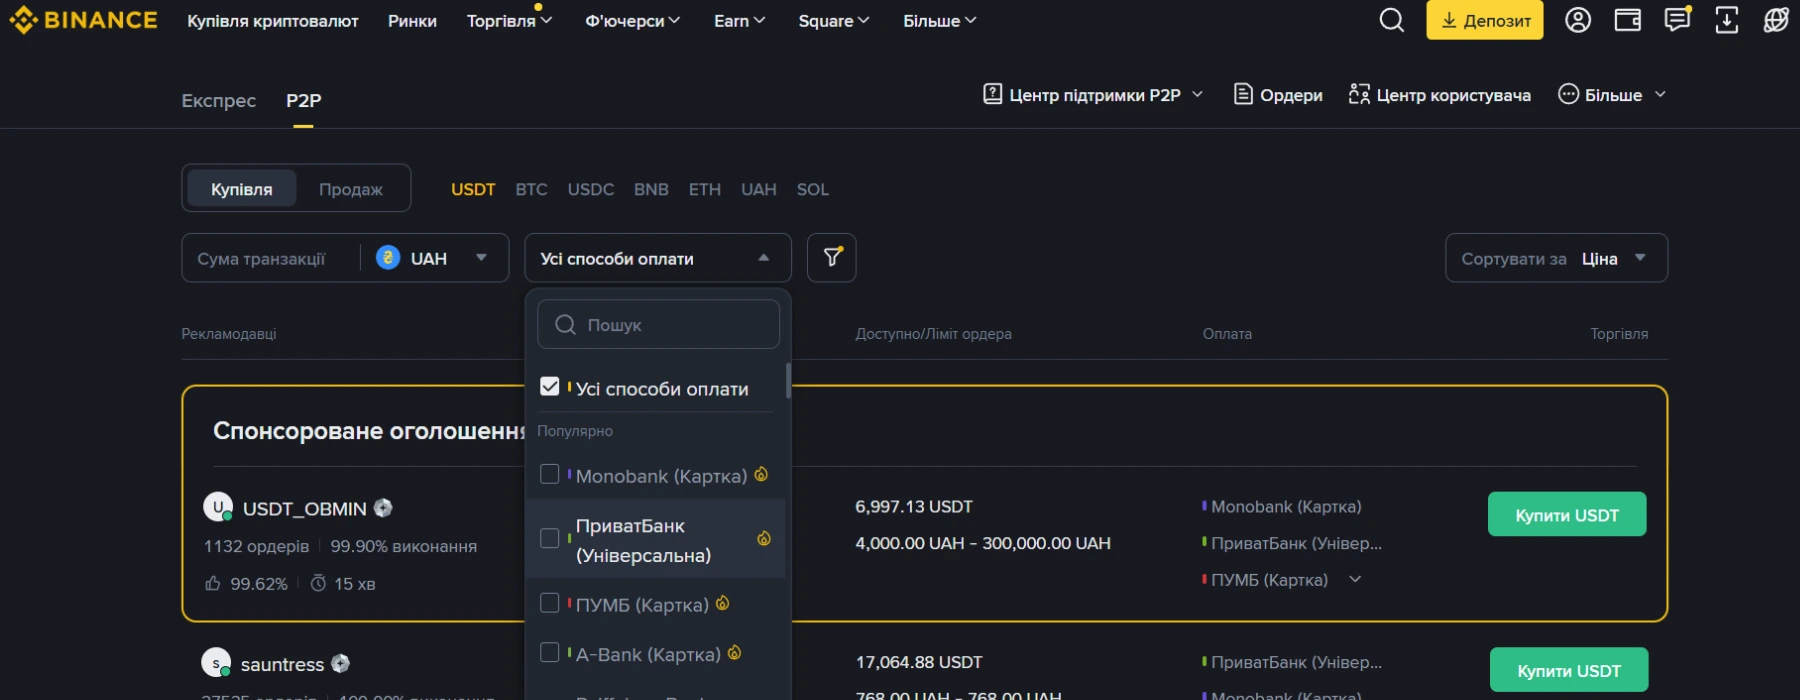This screenshot has width=1800, height=700.
Task: Select the USDC crypto tab
Action: [591, 189]
